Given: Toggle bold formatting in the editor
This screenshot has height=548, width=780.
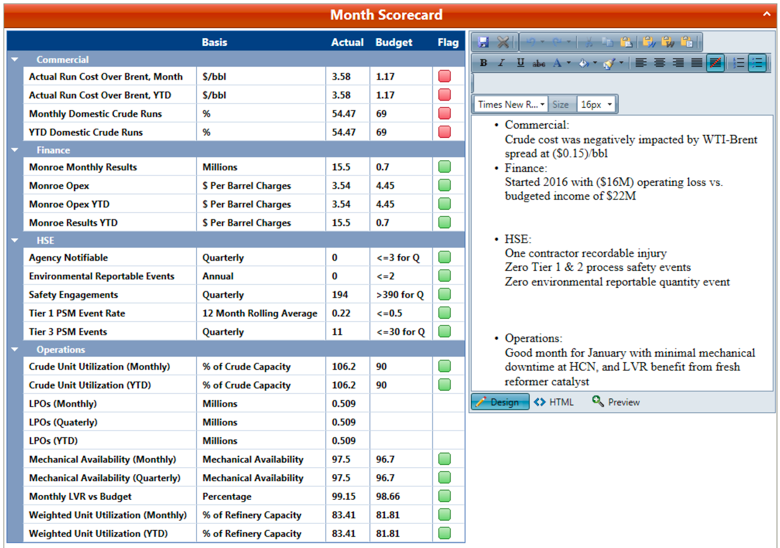Looking at the screenshot, I should pyautogui.click(x=484, y=63).
